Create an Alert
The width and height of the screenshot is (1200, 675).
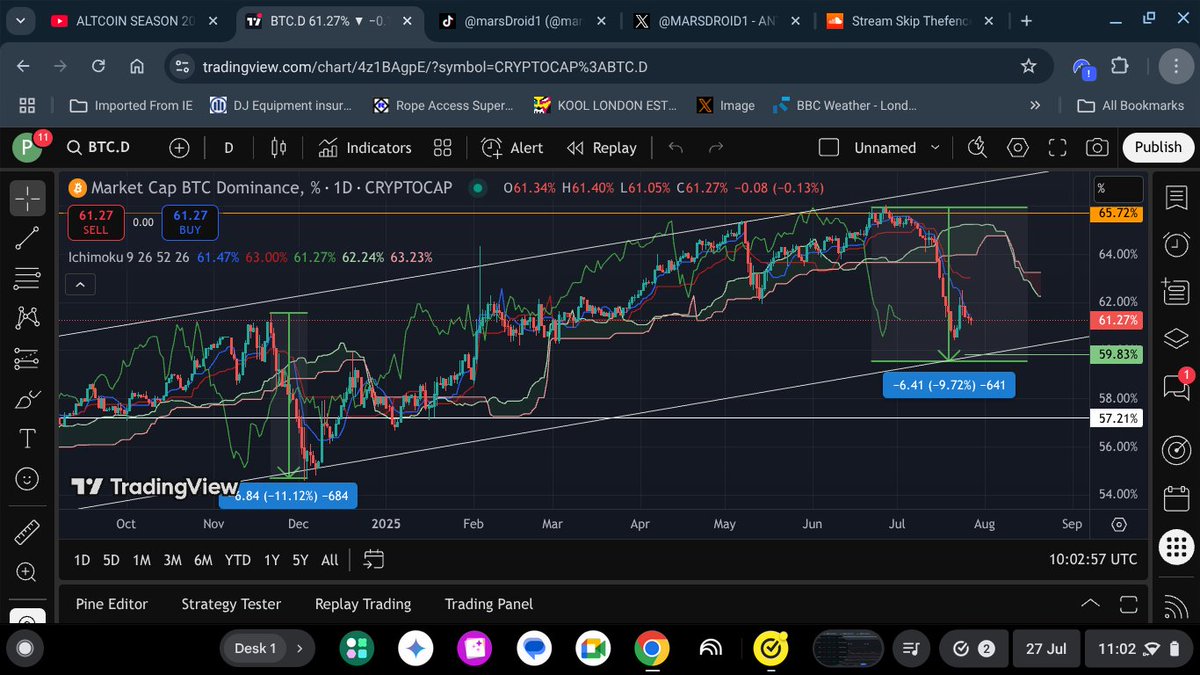[512, 147]
